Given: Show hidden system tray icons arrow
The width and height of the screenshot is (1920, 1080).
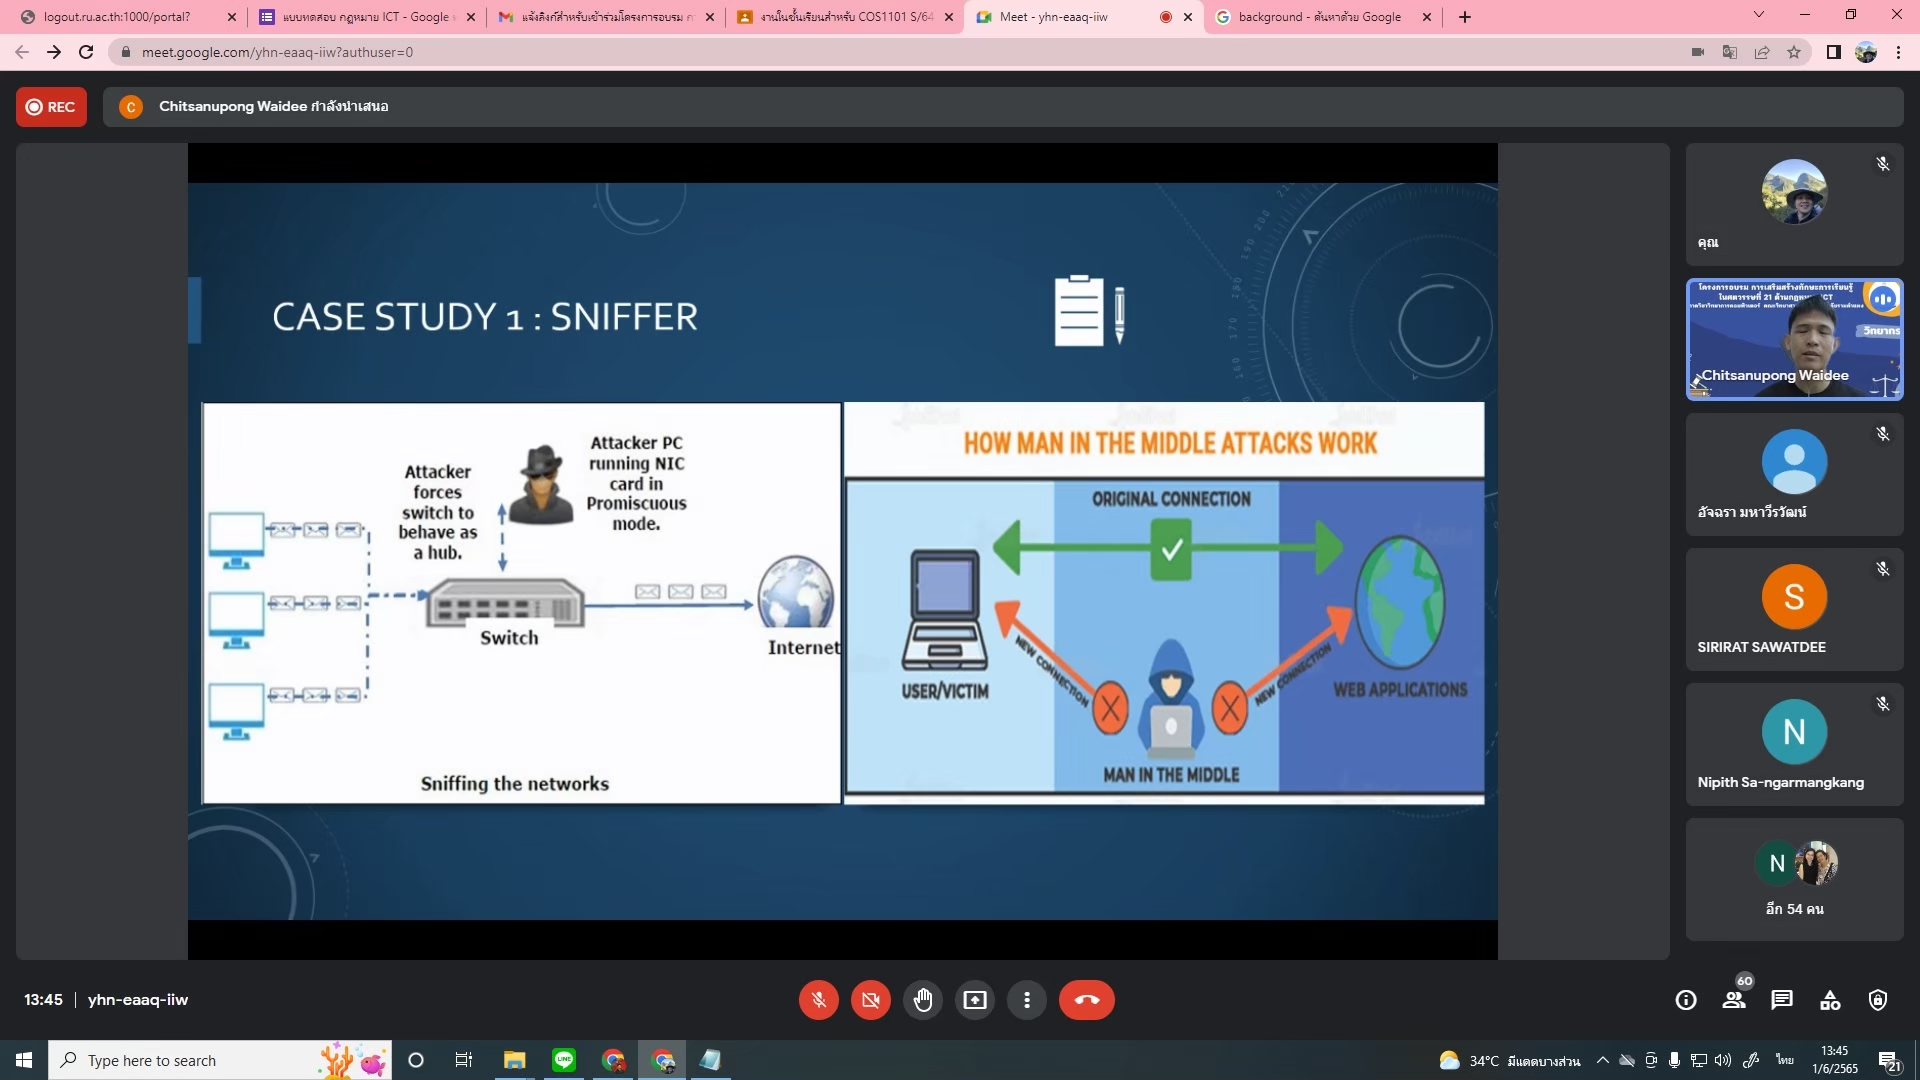Looking at the screenshot, I should click(1602, 1060).
